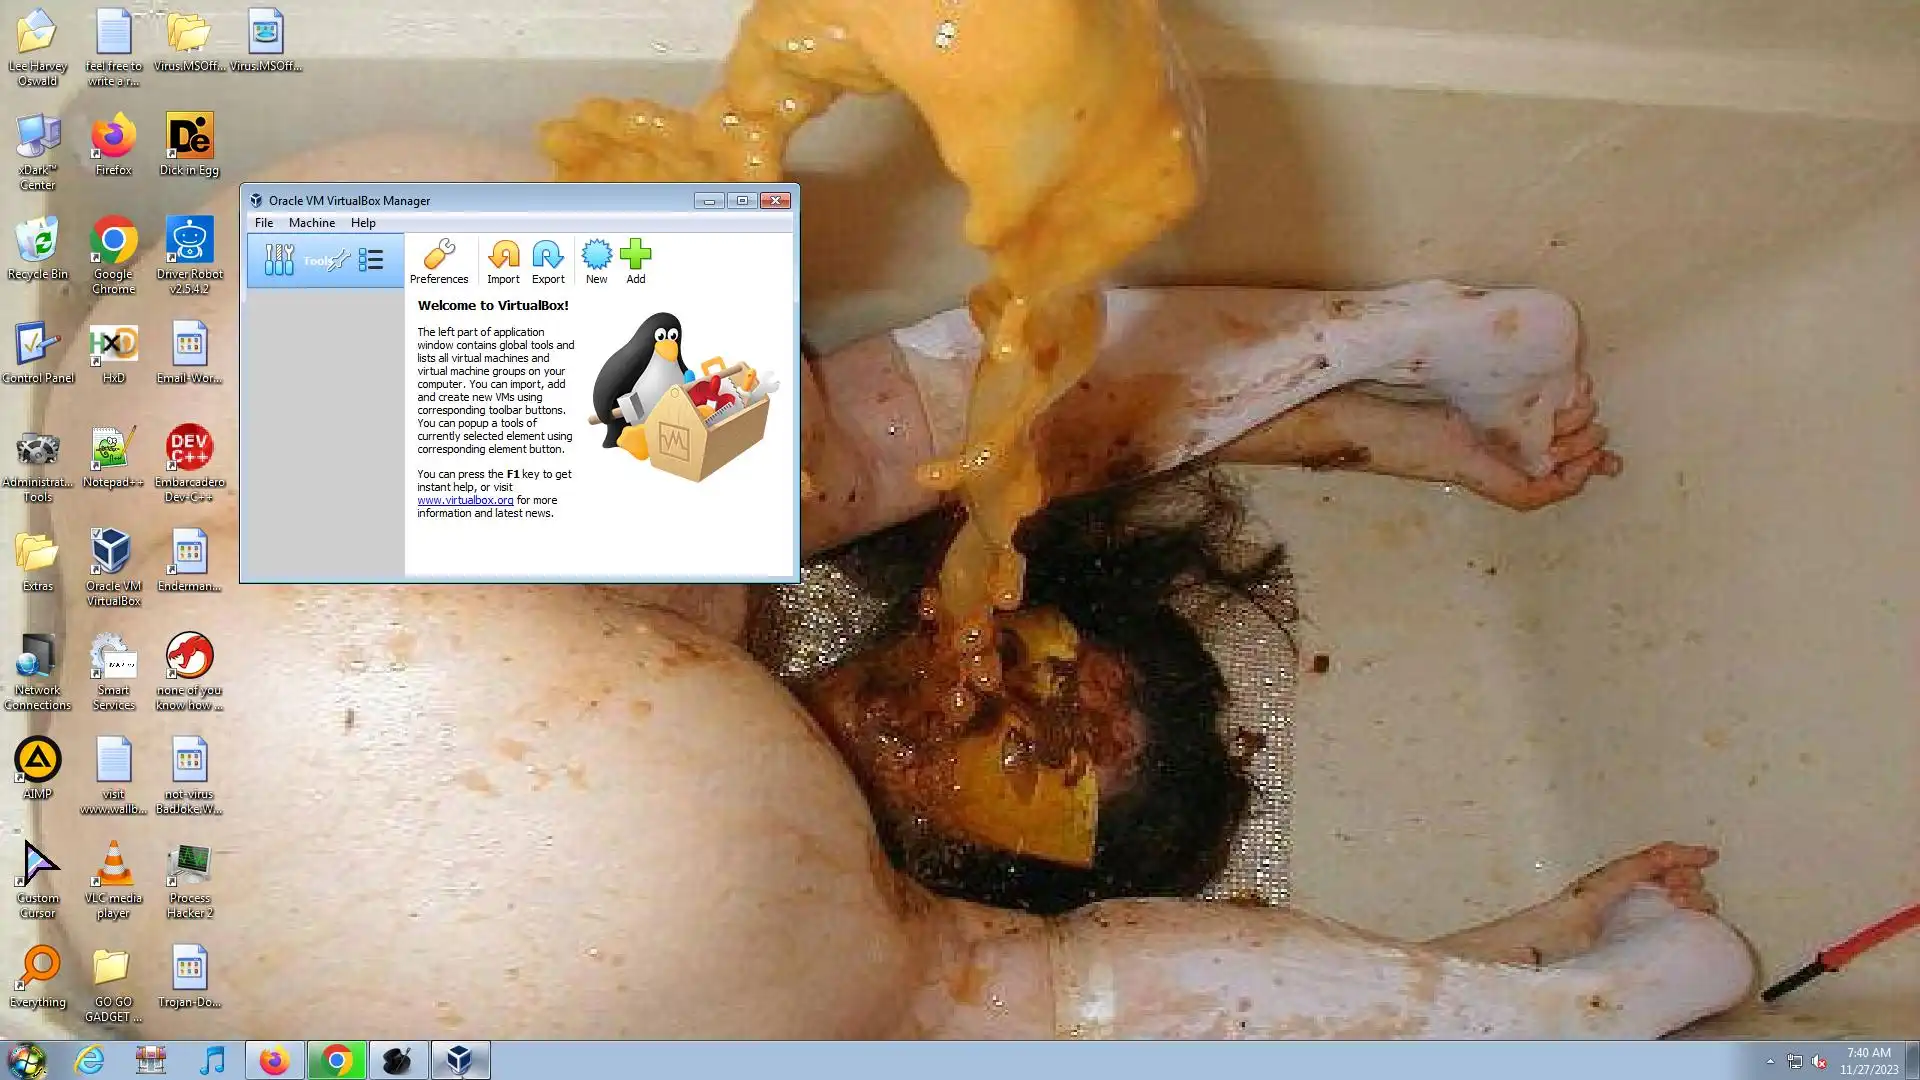Image resolution: width=1920 pixels, height=1080 pixels.
Task: Open VirtualBox Preferences from the toolbar
Action: 438,261
